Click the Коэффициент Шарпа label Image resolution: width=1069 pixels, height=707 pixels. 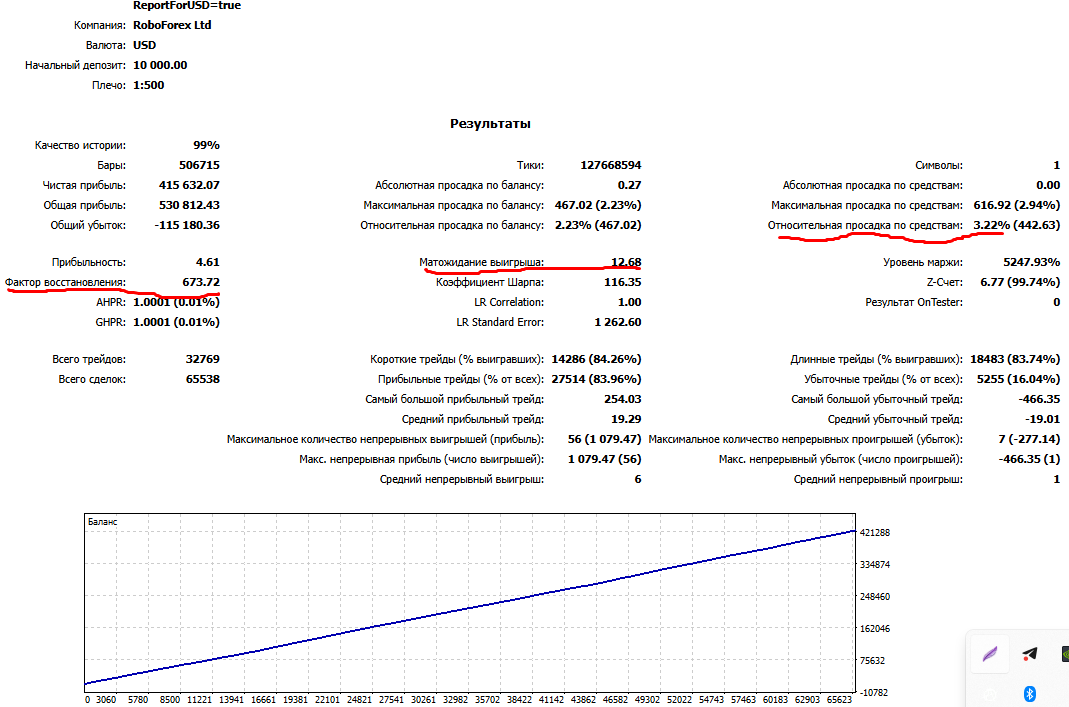(490, 282)
